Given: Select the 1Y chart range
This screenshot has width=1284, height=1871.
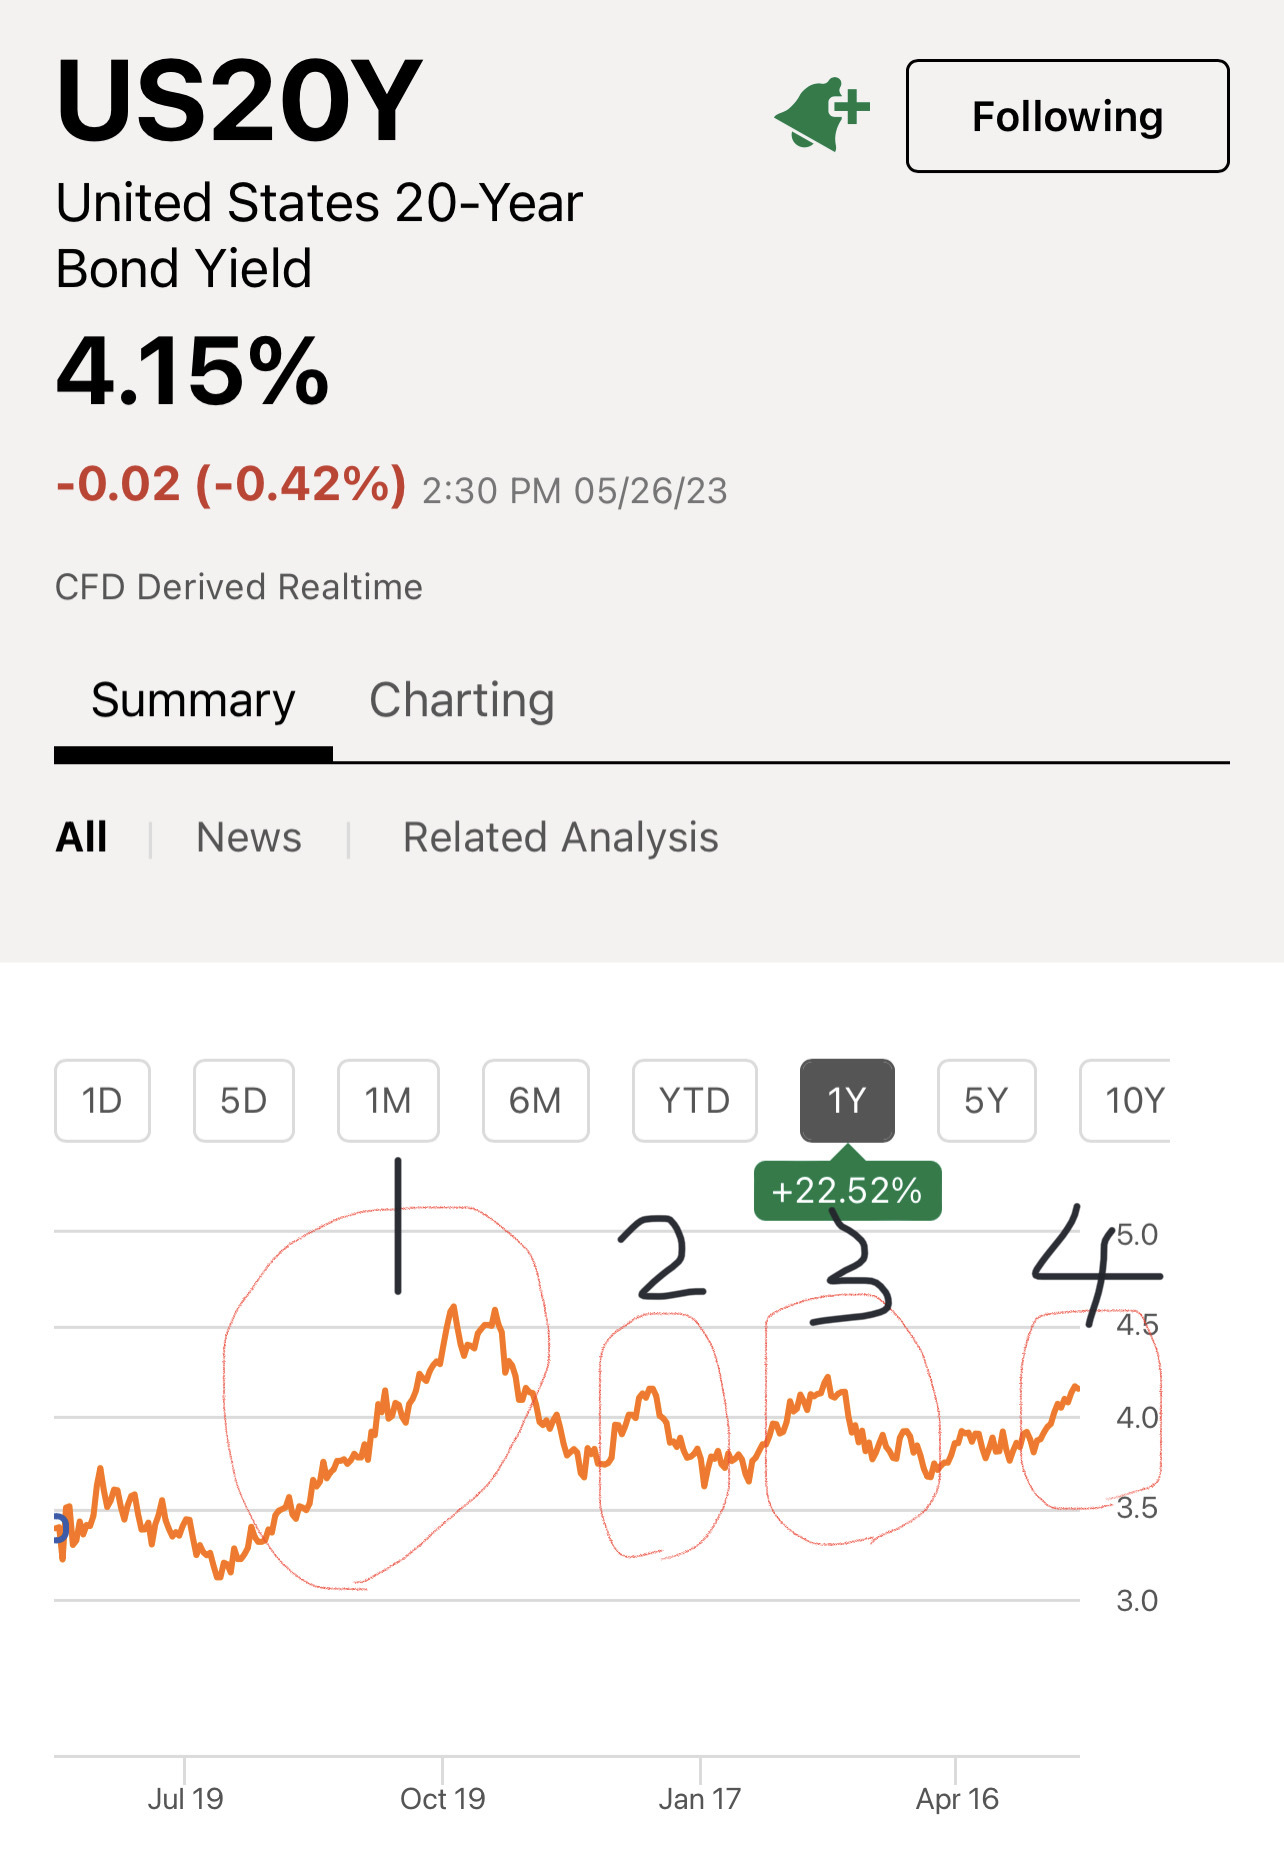Looking at the screenshot, I should pos(847,1100).
